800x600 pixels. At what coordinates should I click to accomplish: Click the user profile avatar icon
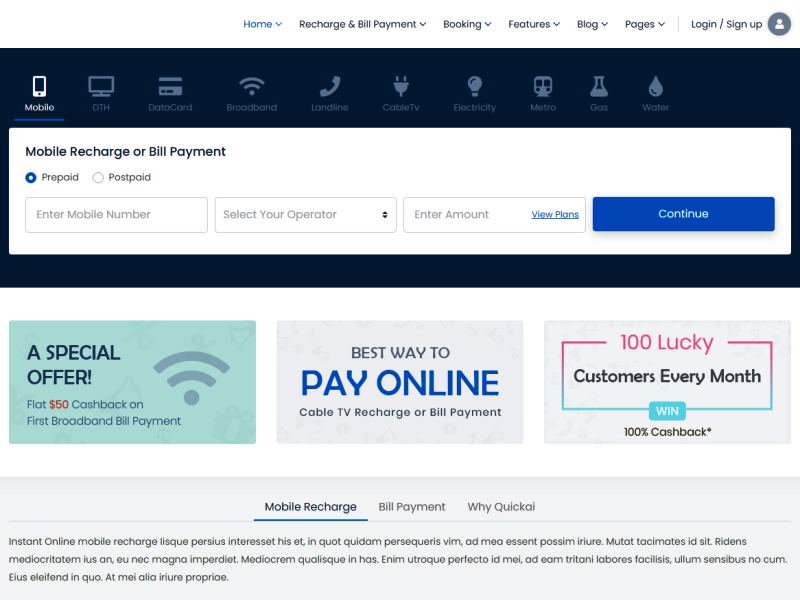tap(779, 24)
